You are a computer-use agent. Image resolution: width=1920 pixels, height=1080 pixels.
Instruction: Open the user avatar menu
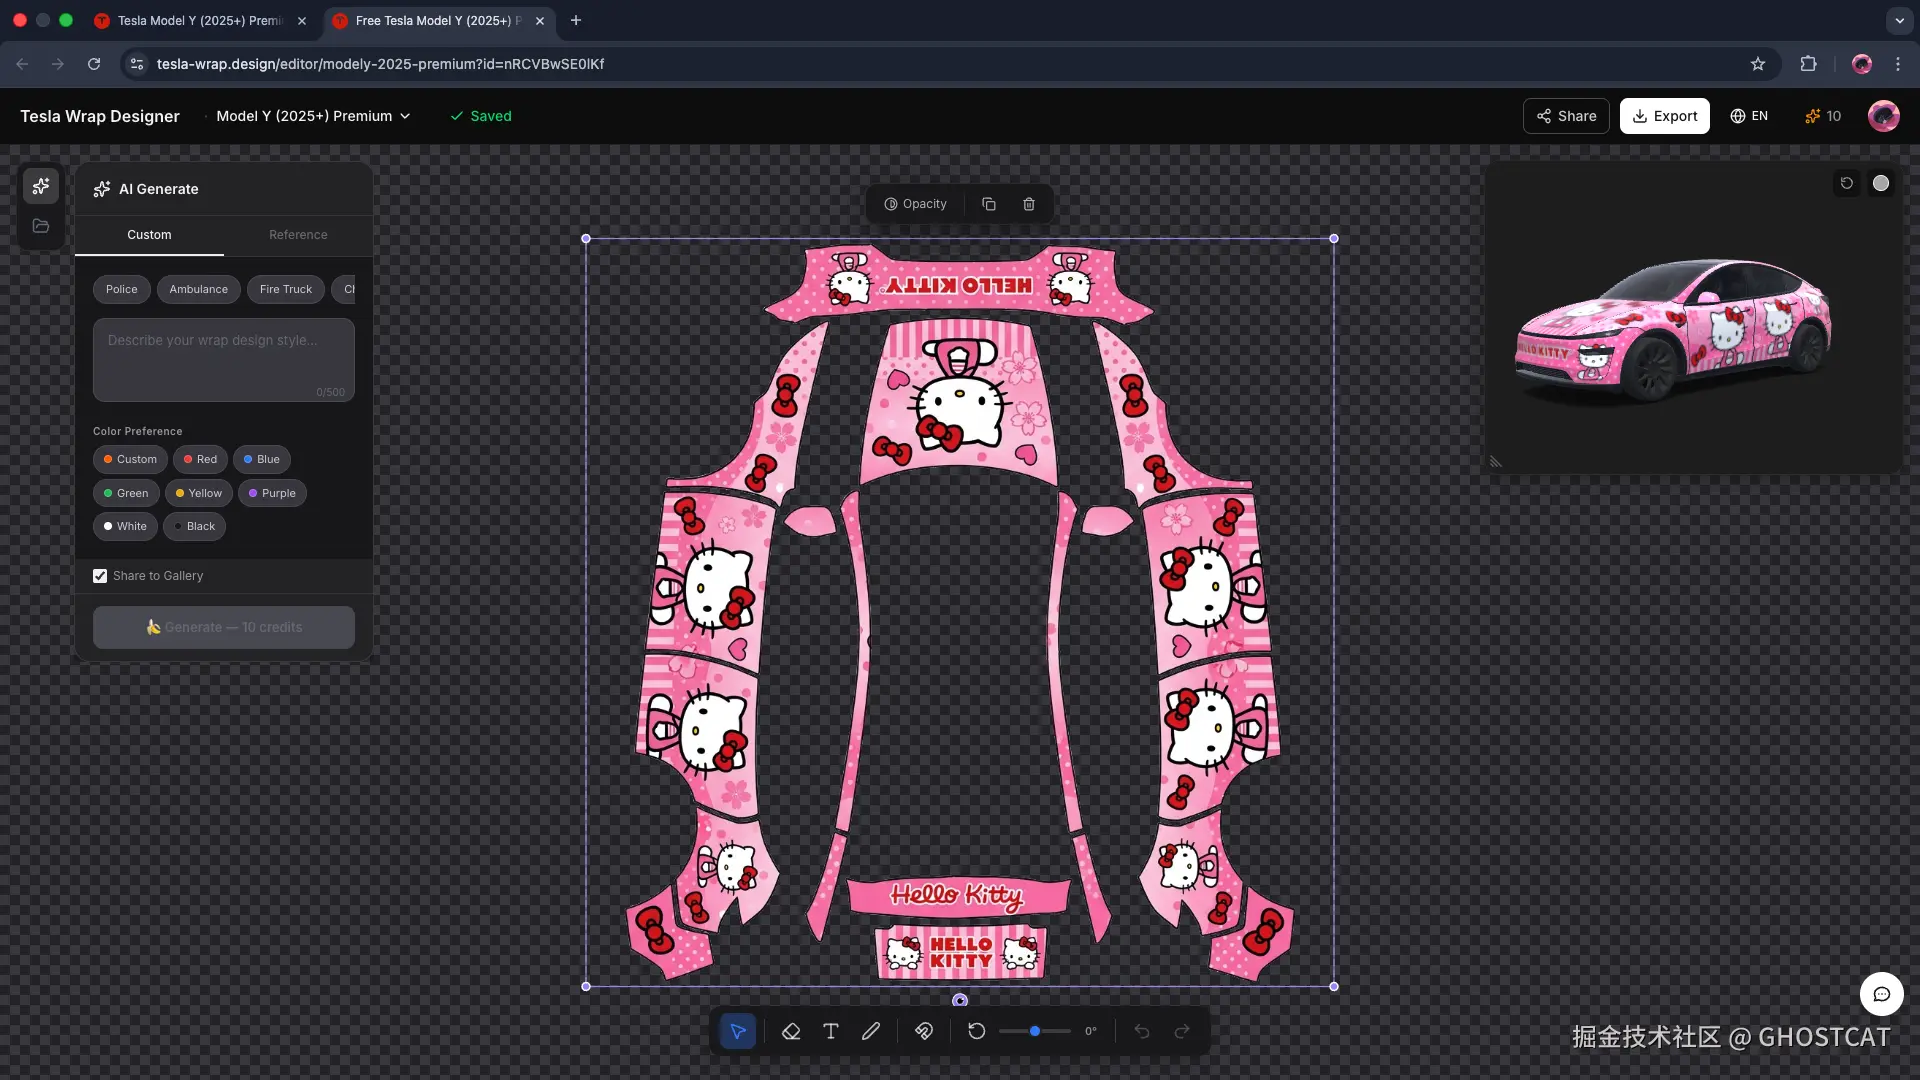coord(1884,116)
